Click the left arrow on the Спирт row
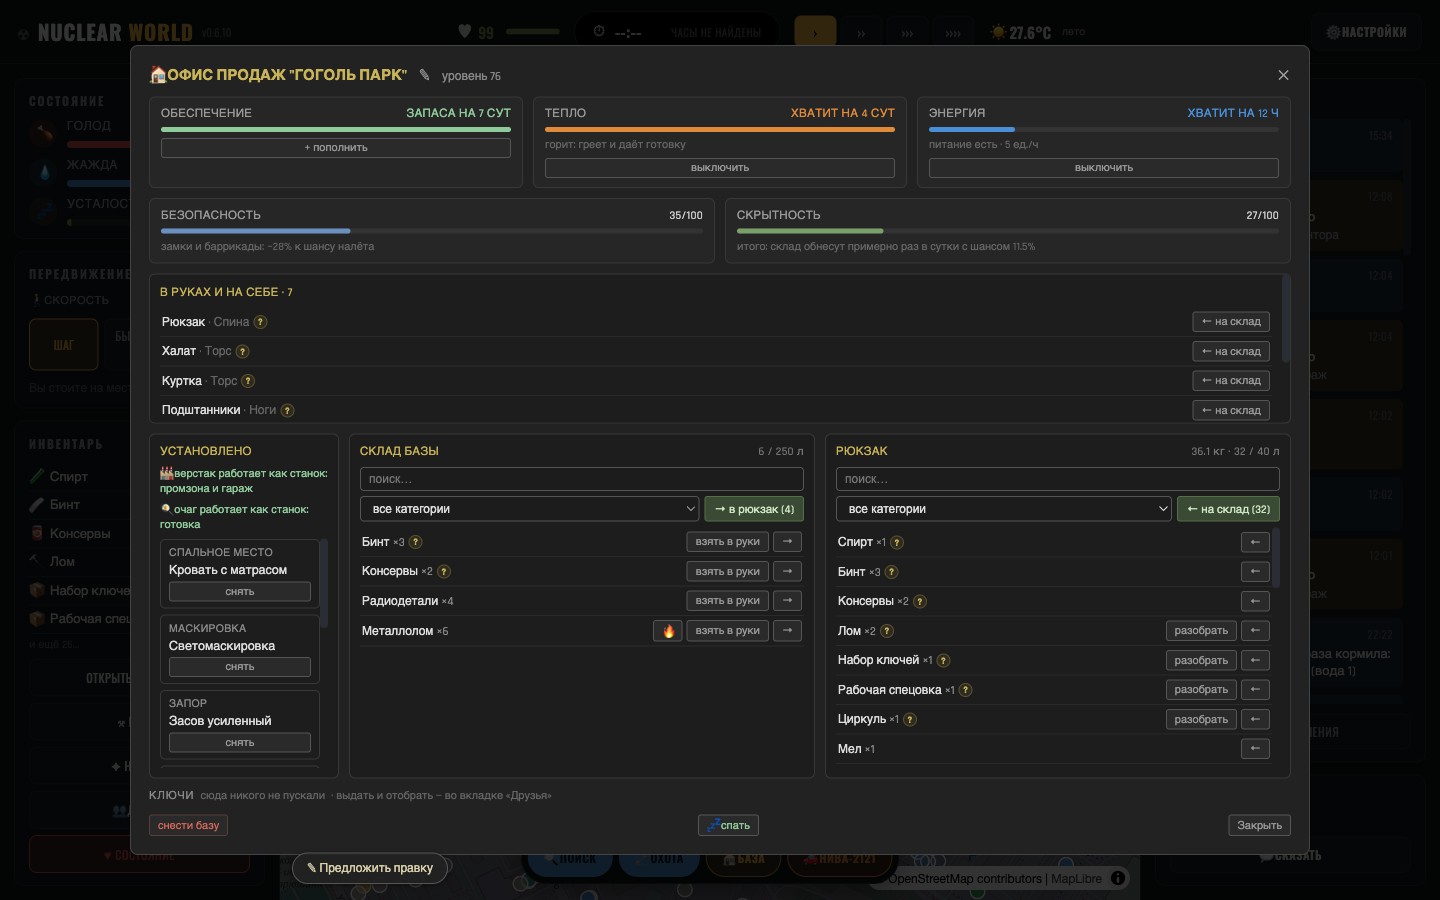Screen dimensions: 1440x900 point(1255,542)
